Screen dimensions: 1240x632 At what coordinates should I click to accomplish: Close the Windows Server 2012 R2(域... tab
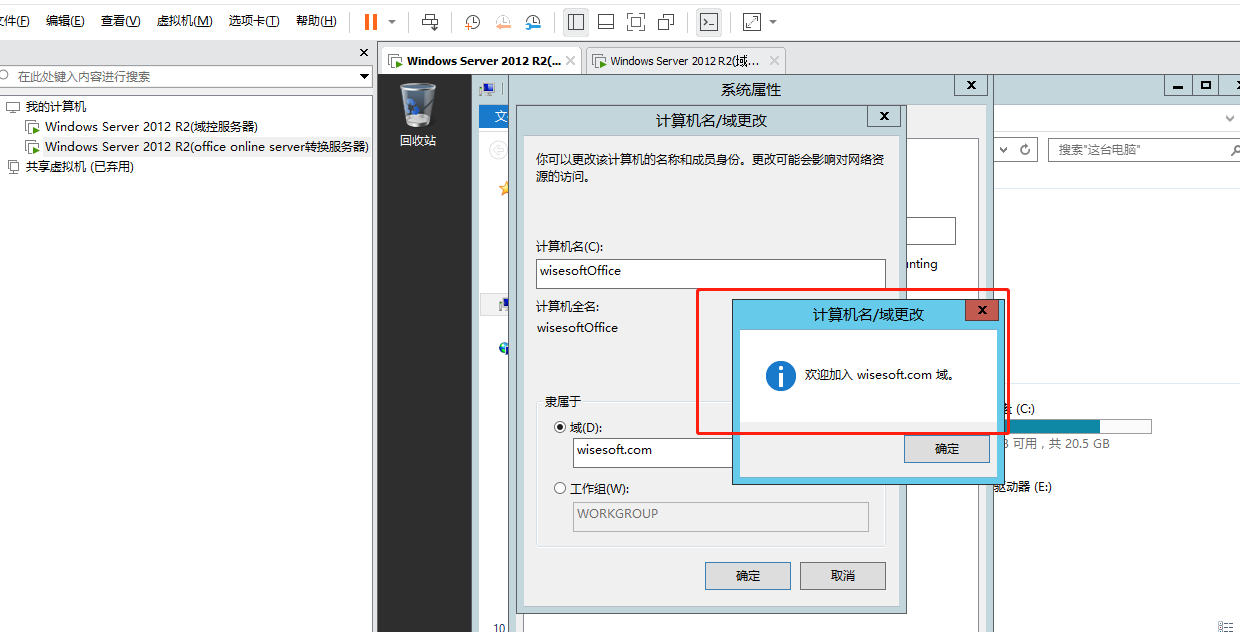tap(774, 61)
